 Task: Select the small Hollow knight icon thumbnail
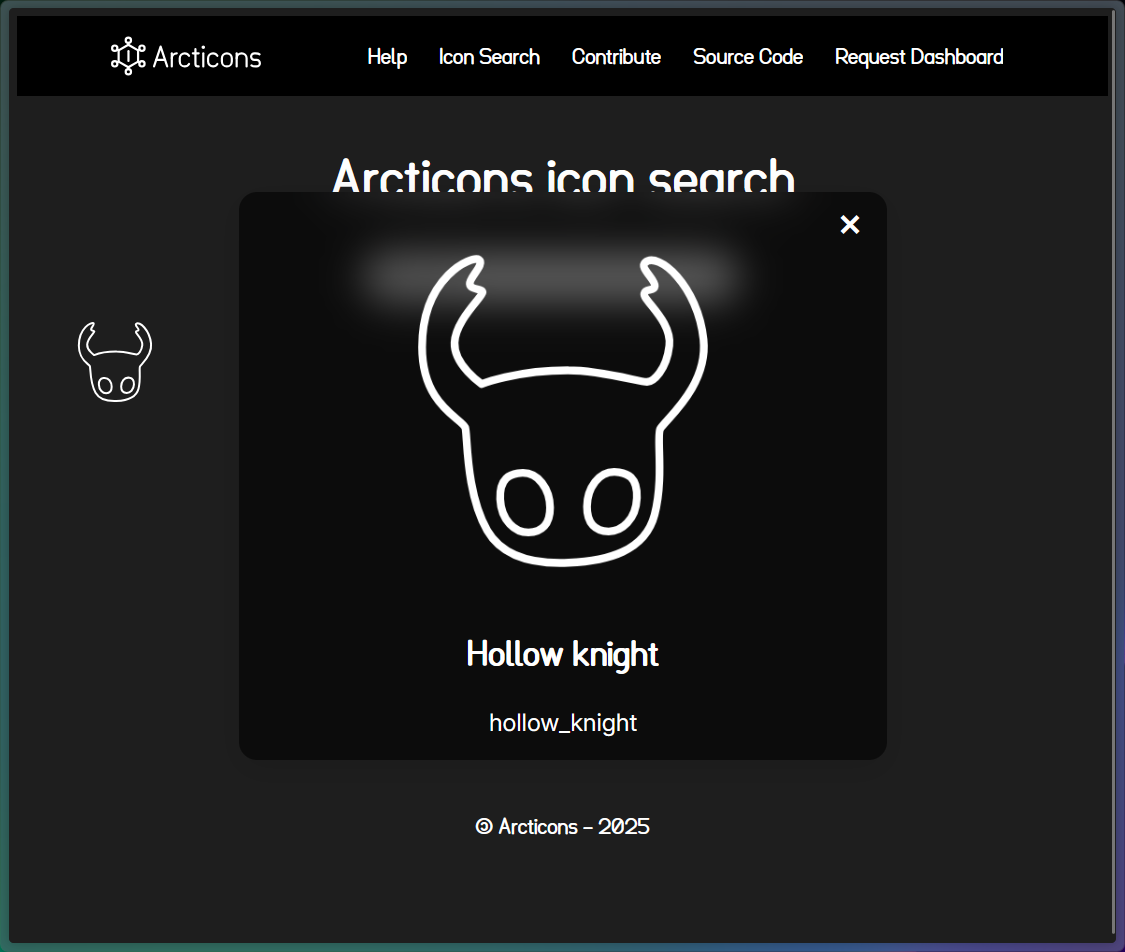coord(115,362)
